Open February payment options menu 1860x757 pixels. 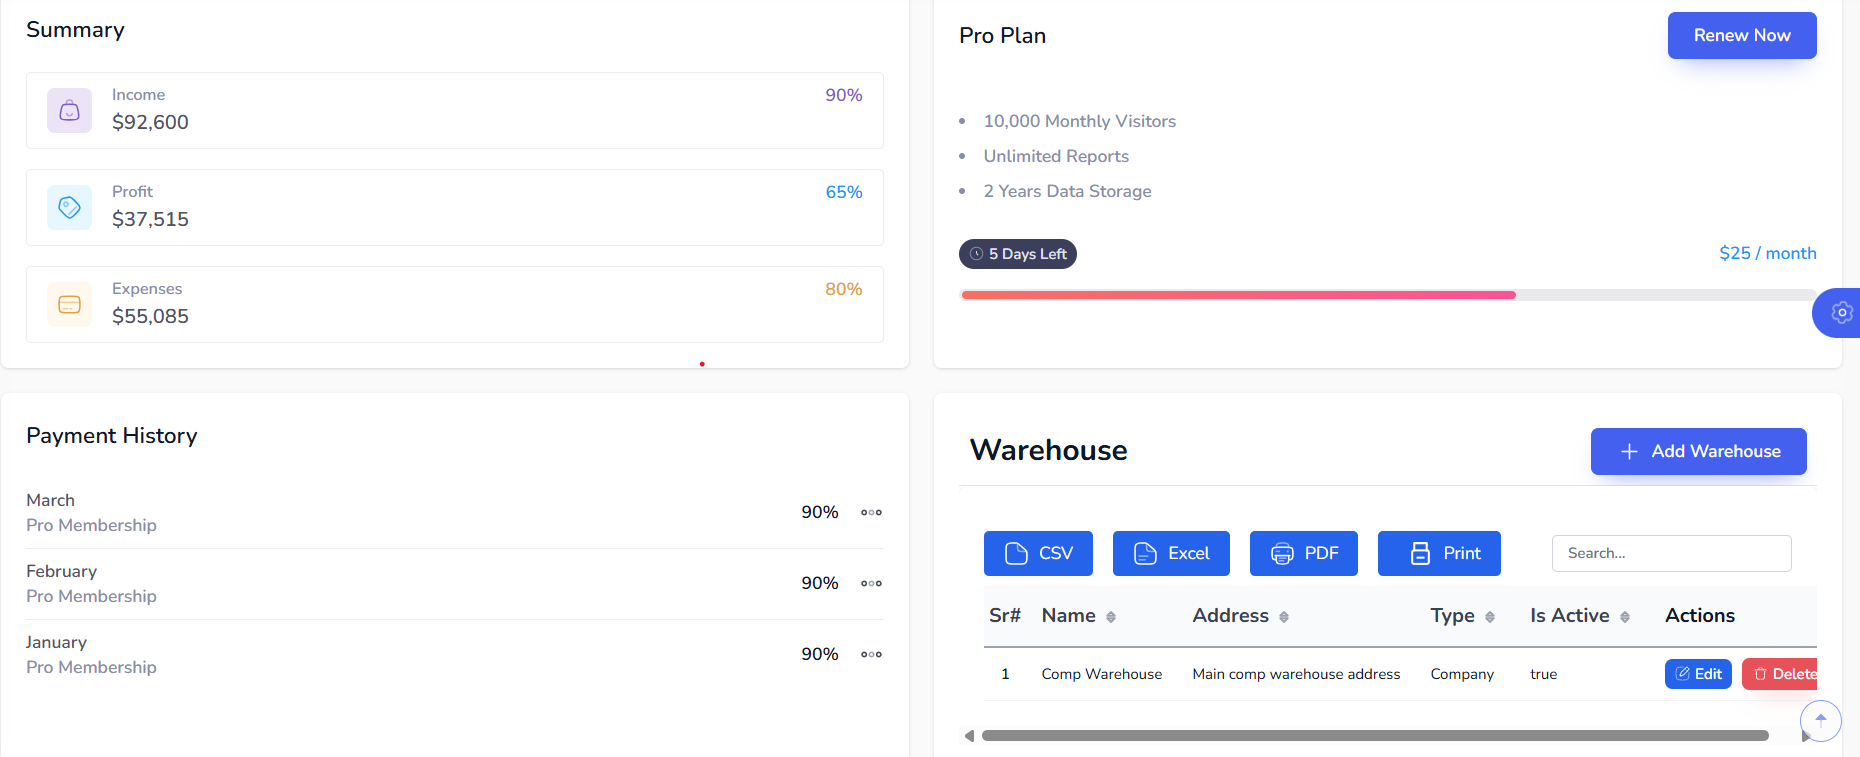pos(871,583)
